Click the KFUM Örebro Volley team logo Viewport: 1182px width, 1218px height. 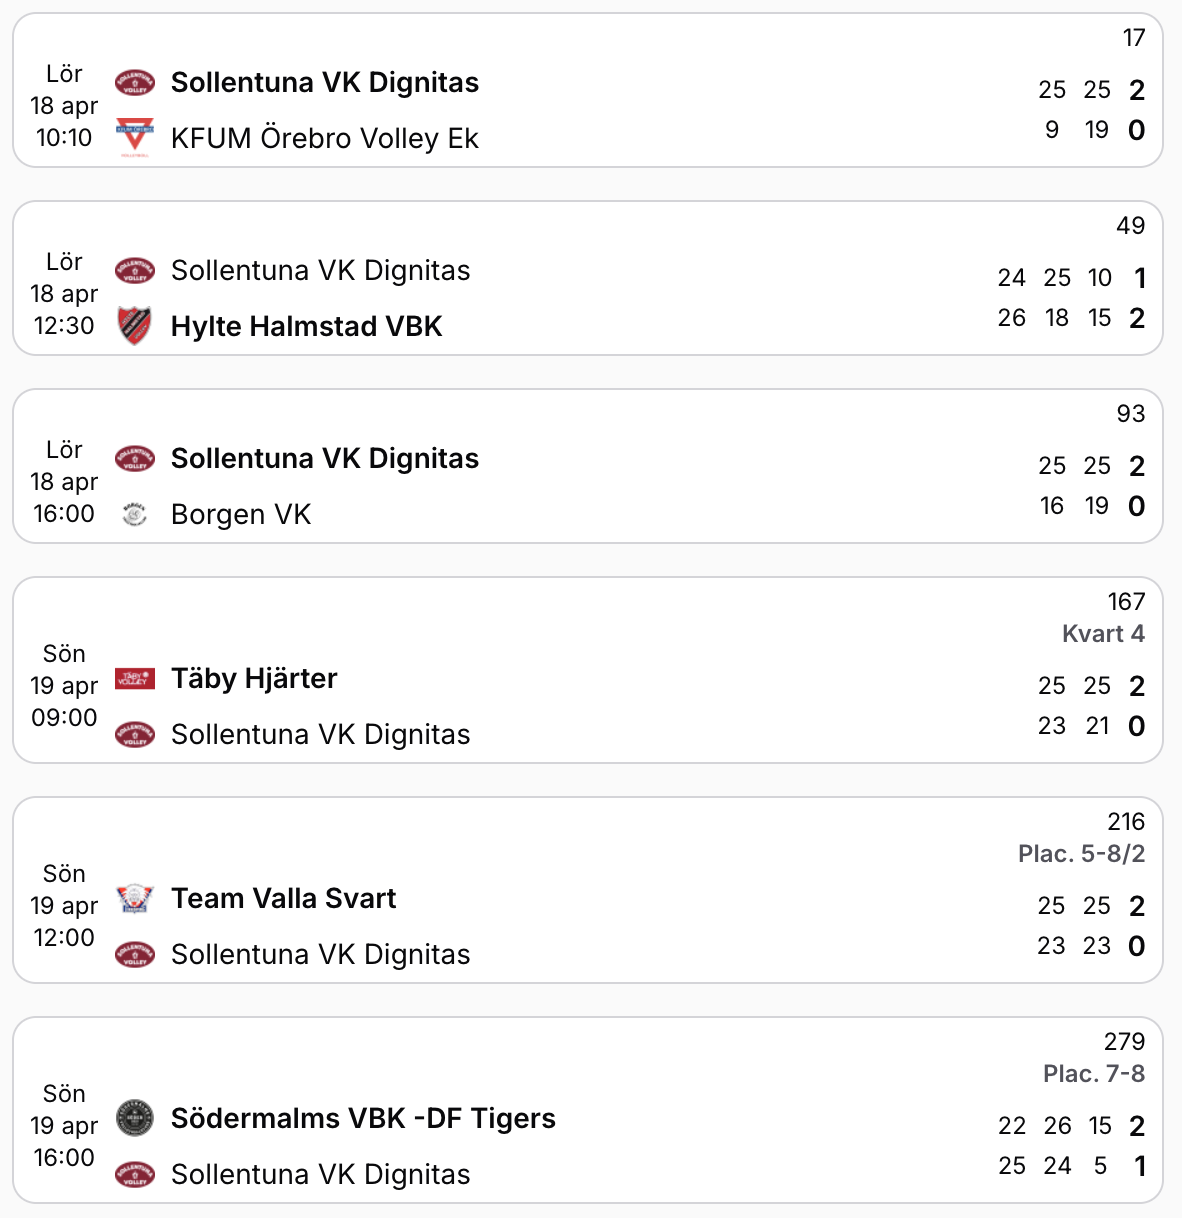[135, 138]
